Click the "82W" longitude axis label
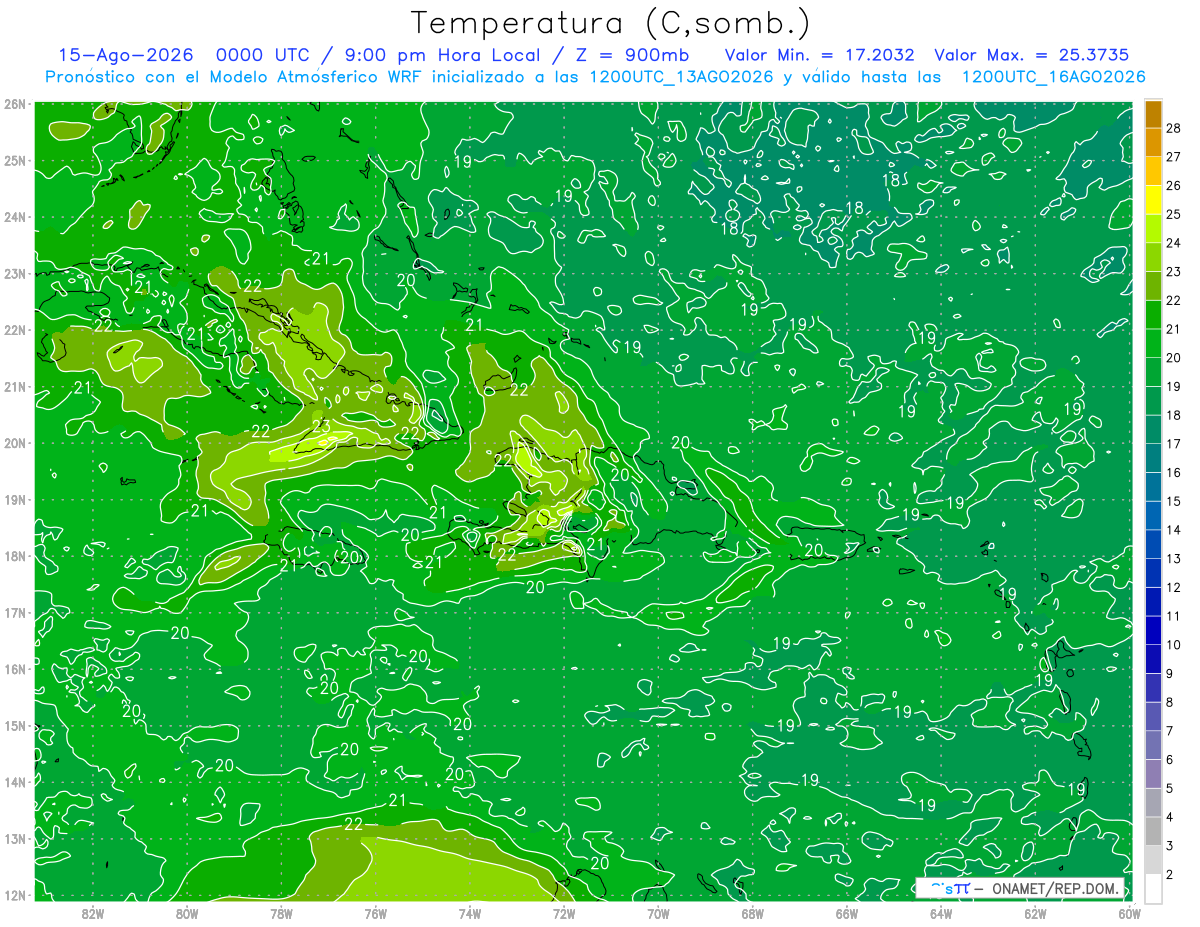 pos(93,913)
